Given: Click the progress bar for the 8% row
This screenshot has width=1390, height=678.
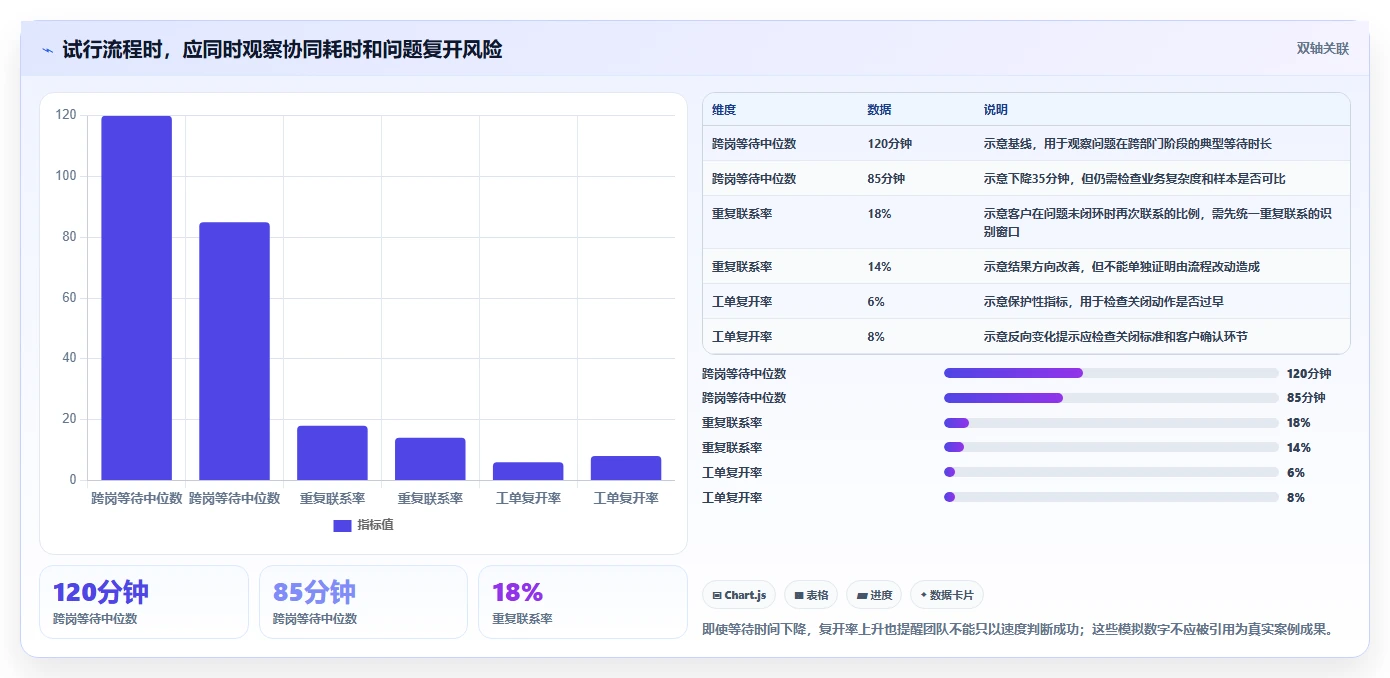Looking at the screenshot, I should pyautogui.click(x=1111, y=497).
